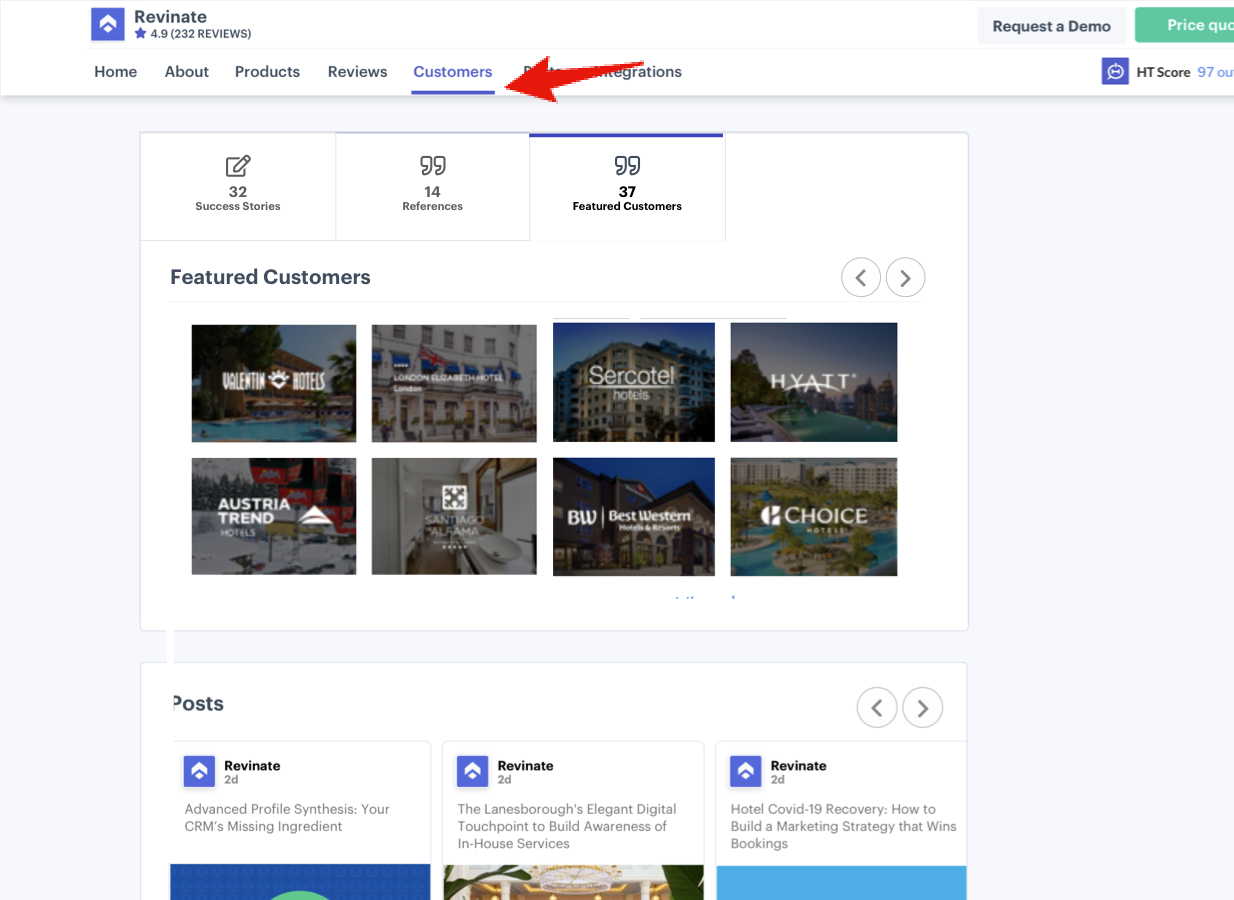Image resolution: width=1234 pixels, height=900 pixels.
Task: Open Santiago de Alfama thumbnail
Action: pyautogui.click(x=454, y=516)
